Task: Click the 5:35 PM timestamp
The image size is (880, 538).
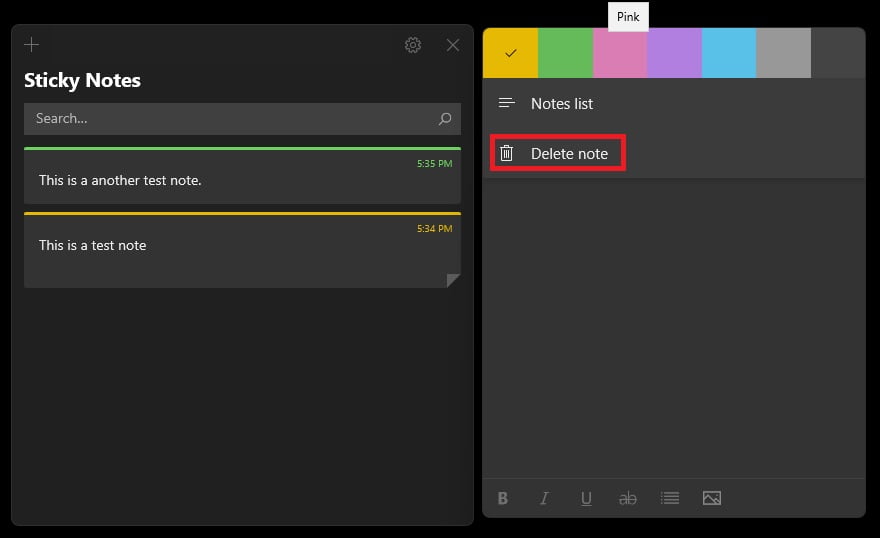Action: pos(434,164)
